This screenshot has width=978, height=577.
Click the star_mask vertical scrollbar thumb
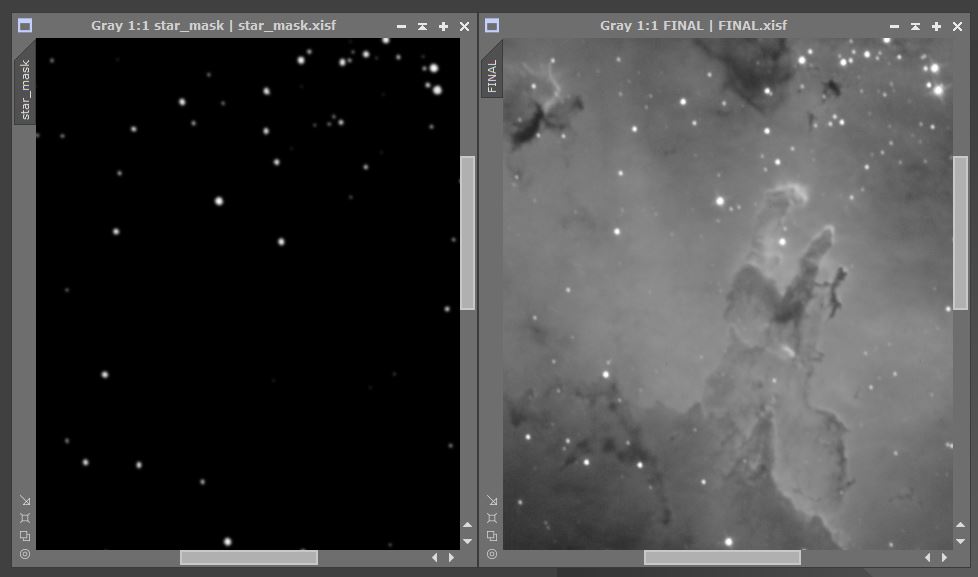468,233
